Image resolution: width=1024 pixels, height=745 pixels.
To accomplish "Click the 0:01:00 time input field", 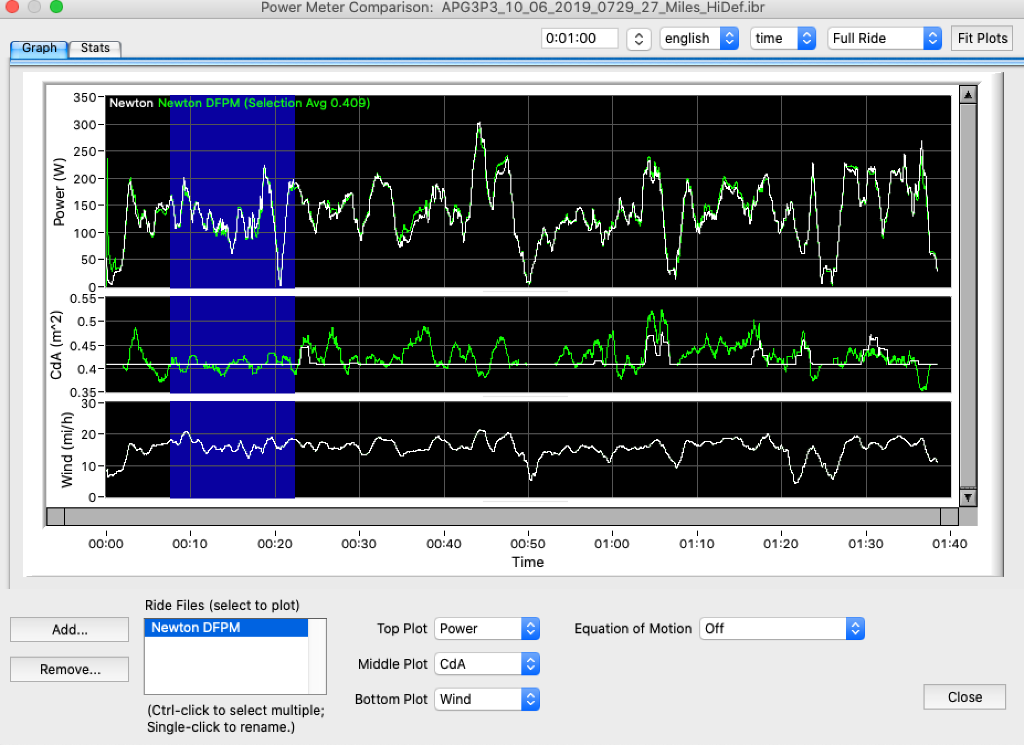I will tap(580, 38).
